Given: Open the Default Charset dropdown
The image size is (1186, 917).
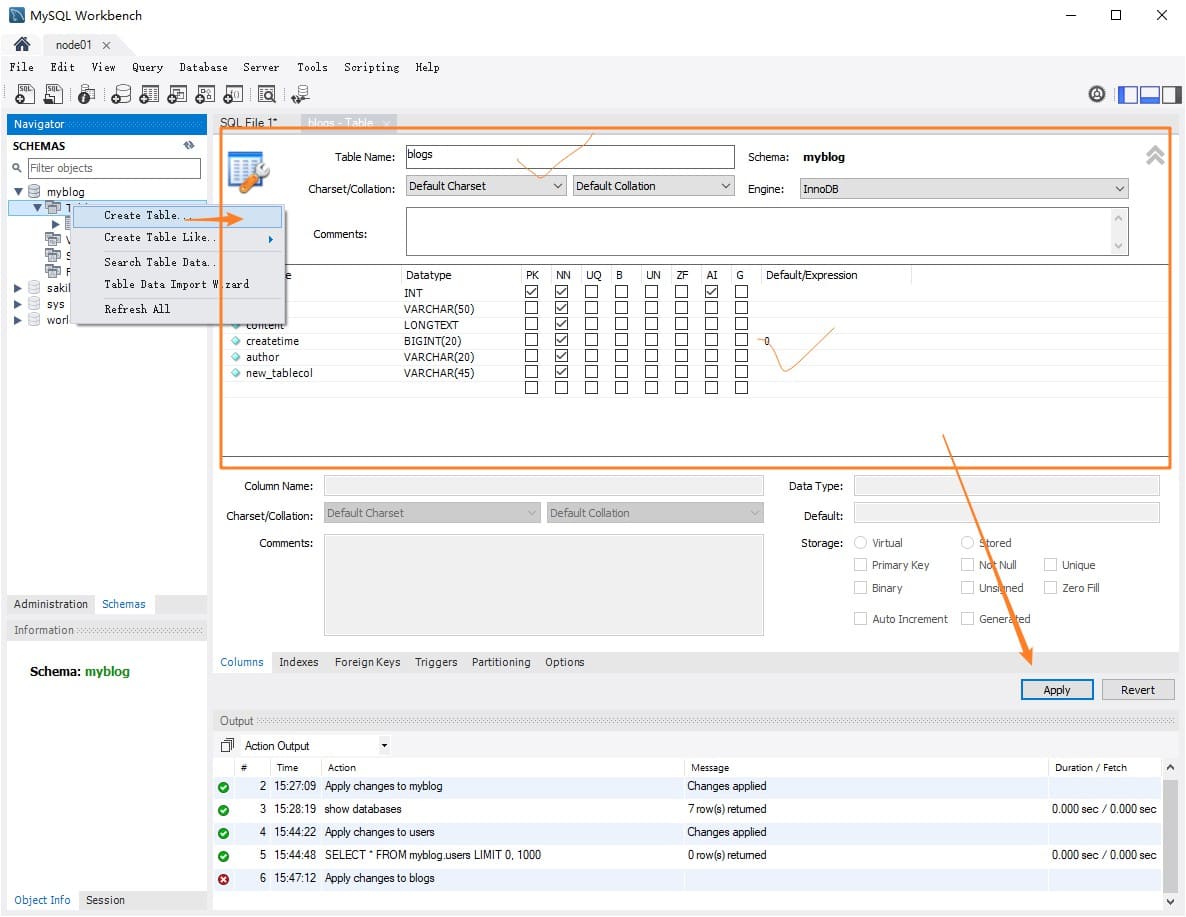Looking at the screenshot, I should 486,186.
